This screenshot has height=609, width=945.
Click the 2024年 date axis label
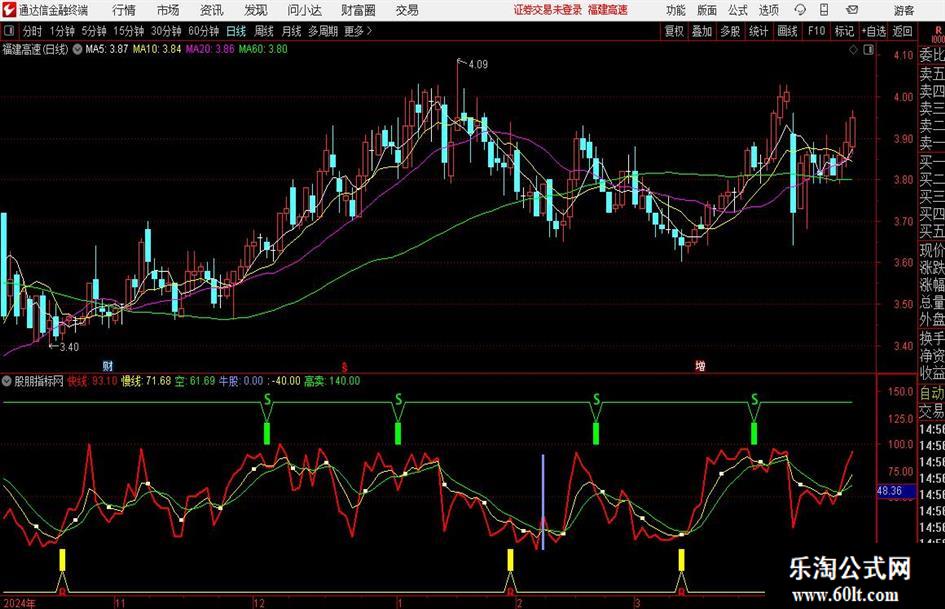pos(19,602)
